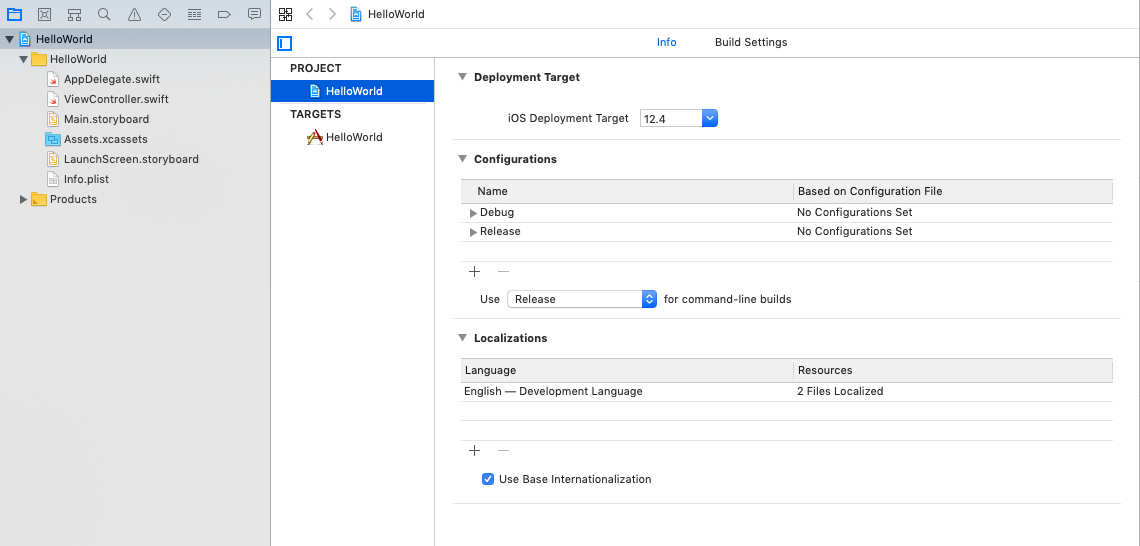Add a new configuration with plus button

(x=474, y=271)
